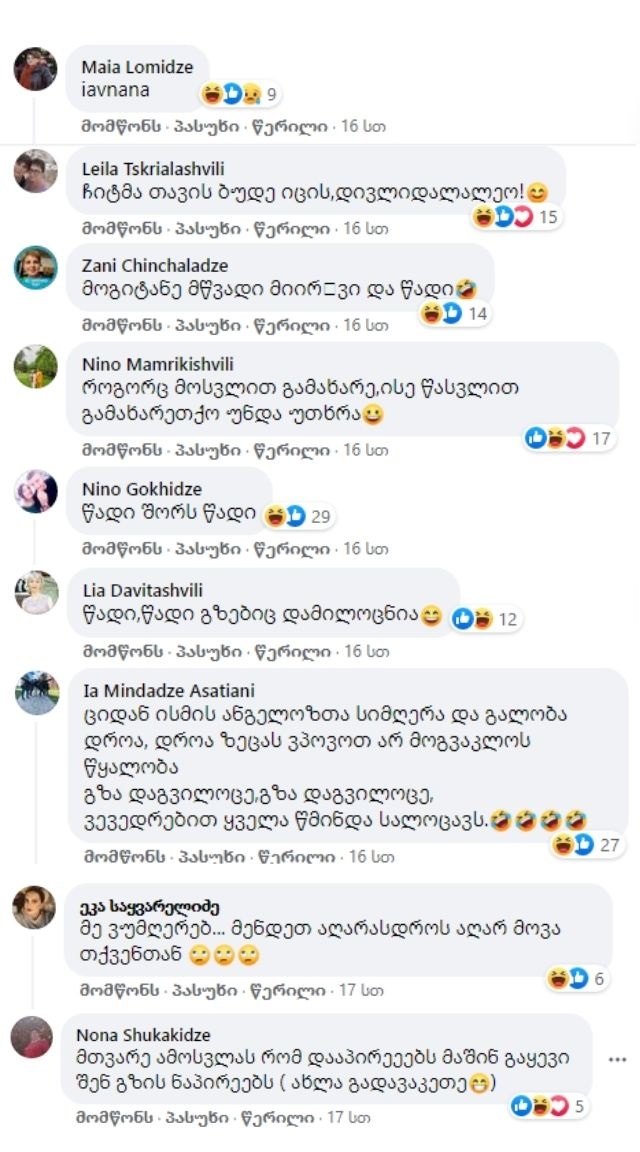Click Maia Lomidze's profile avatar
640x1152 pixels.
click(x=35, y=70)
